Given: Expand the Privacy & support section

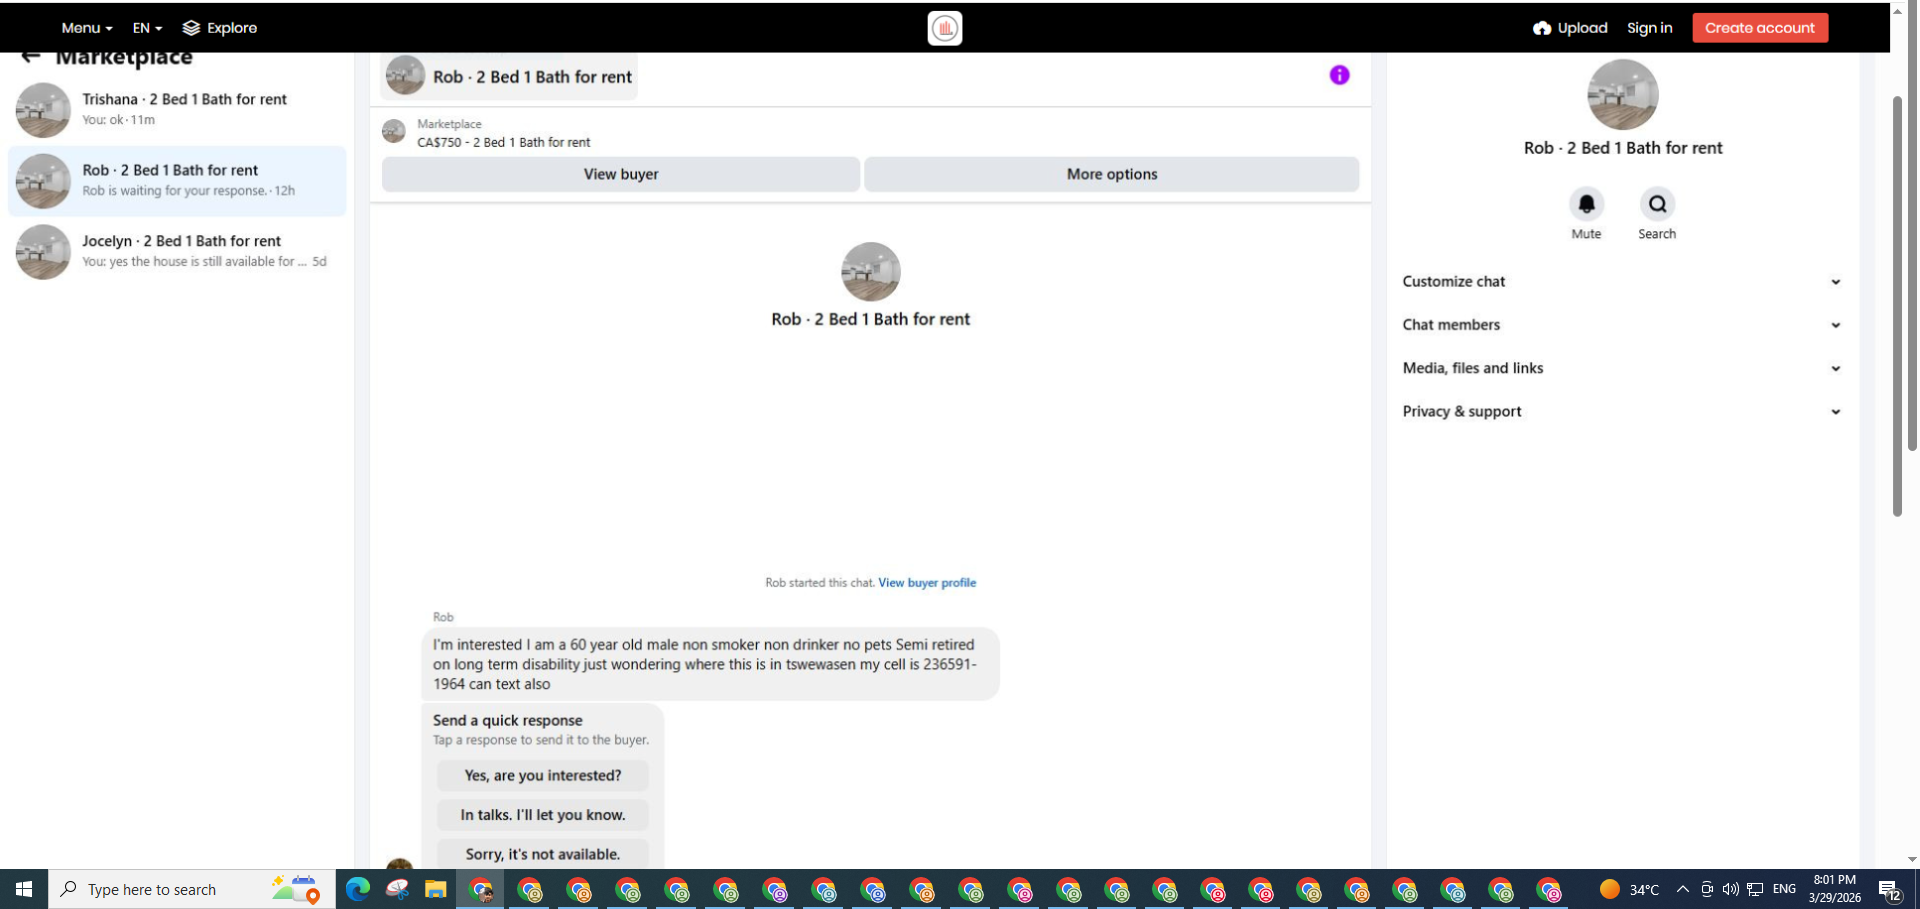Looking at the screenshot, I should [x=1622, y=411].
